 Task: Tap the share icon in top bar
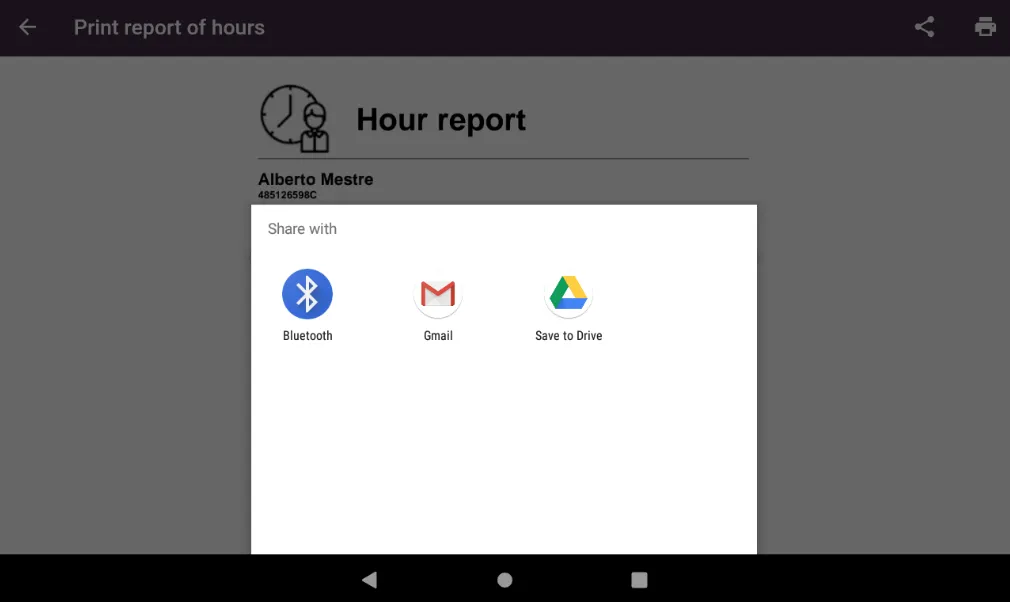924,27
